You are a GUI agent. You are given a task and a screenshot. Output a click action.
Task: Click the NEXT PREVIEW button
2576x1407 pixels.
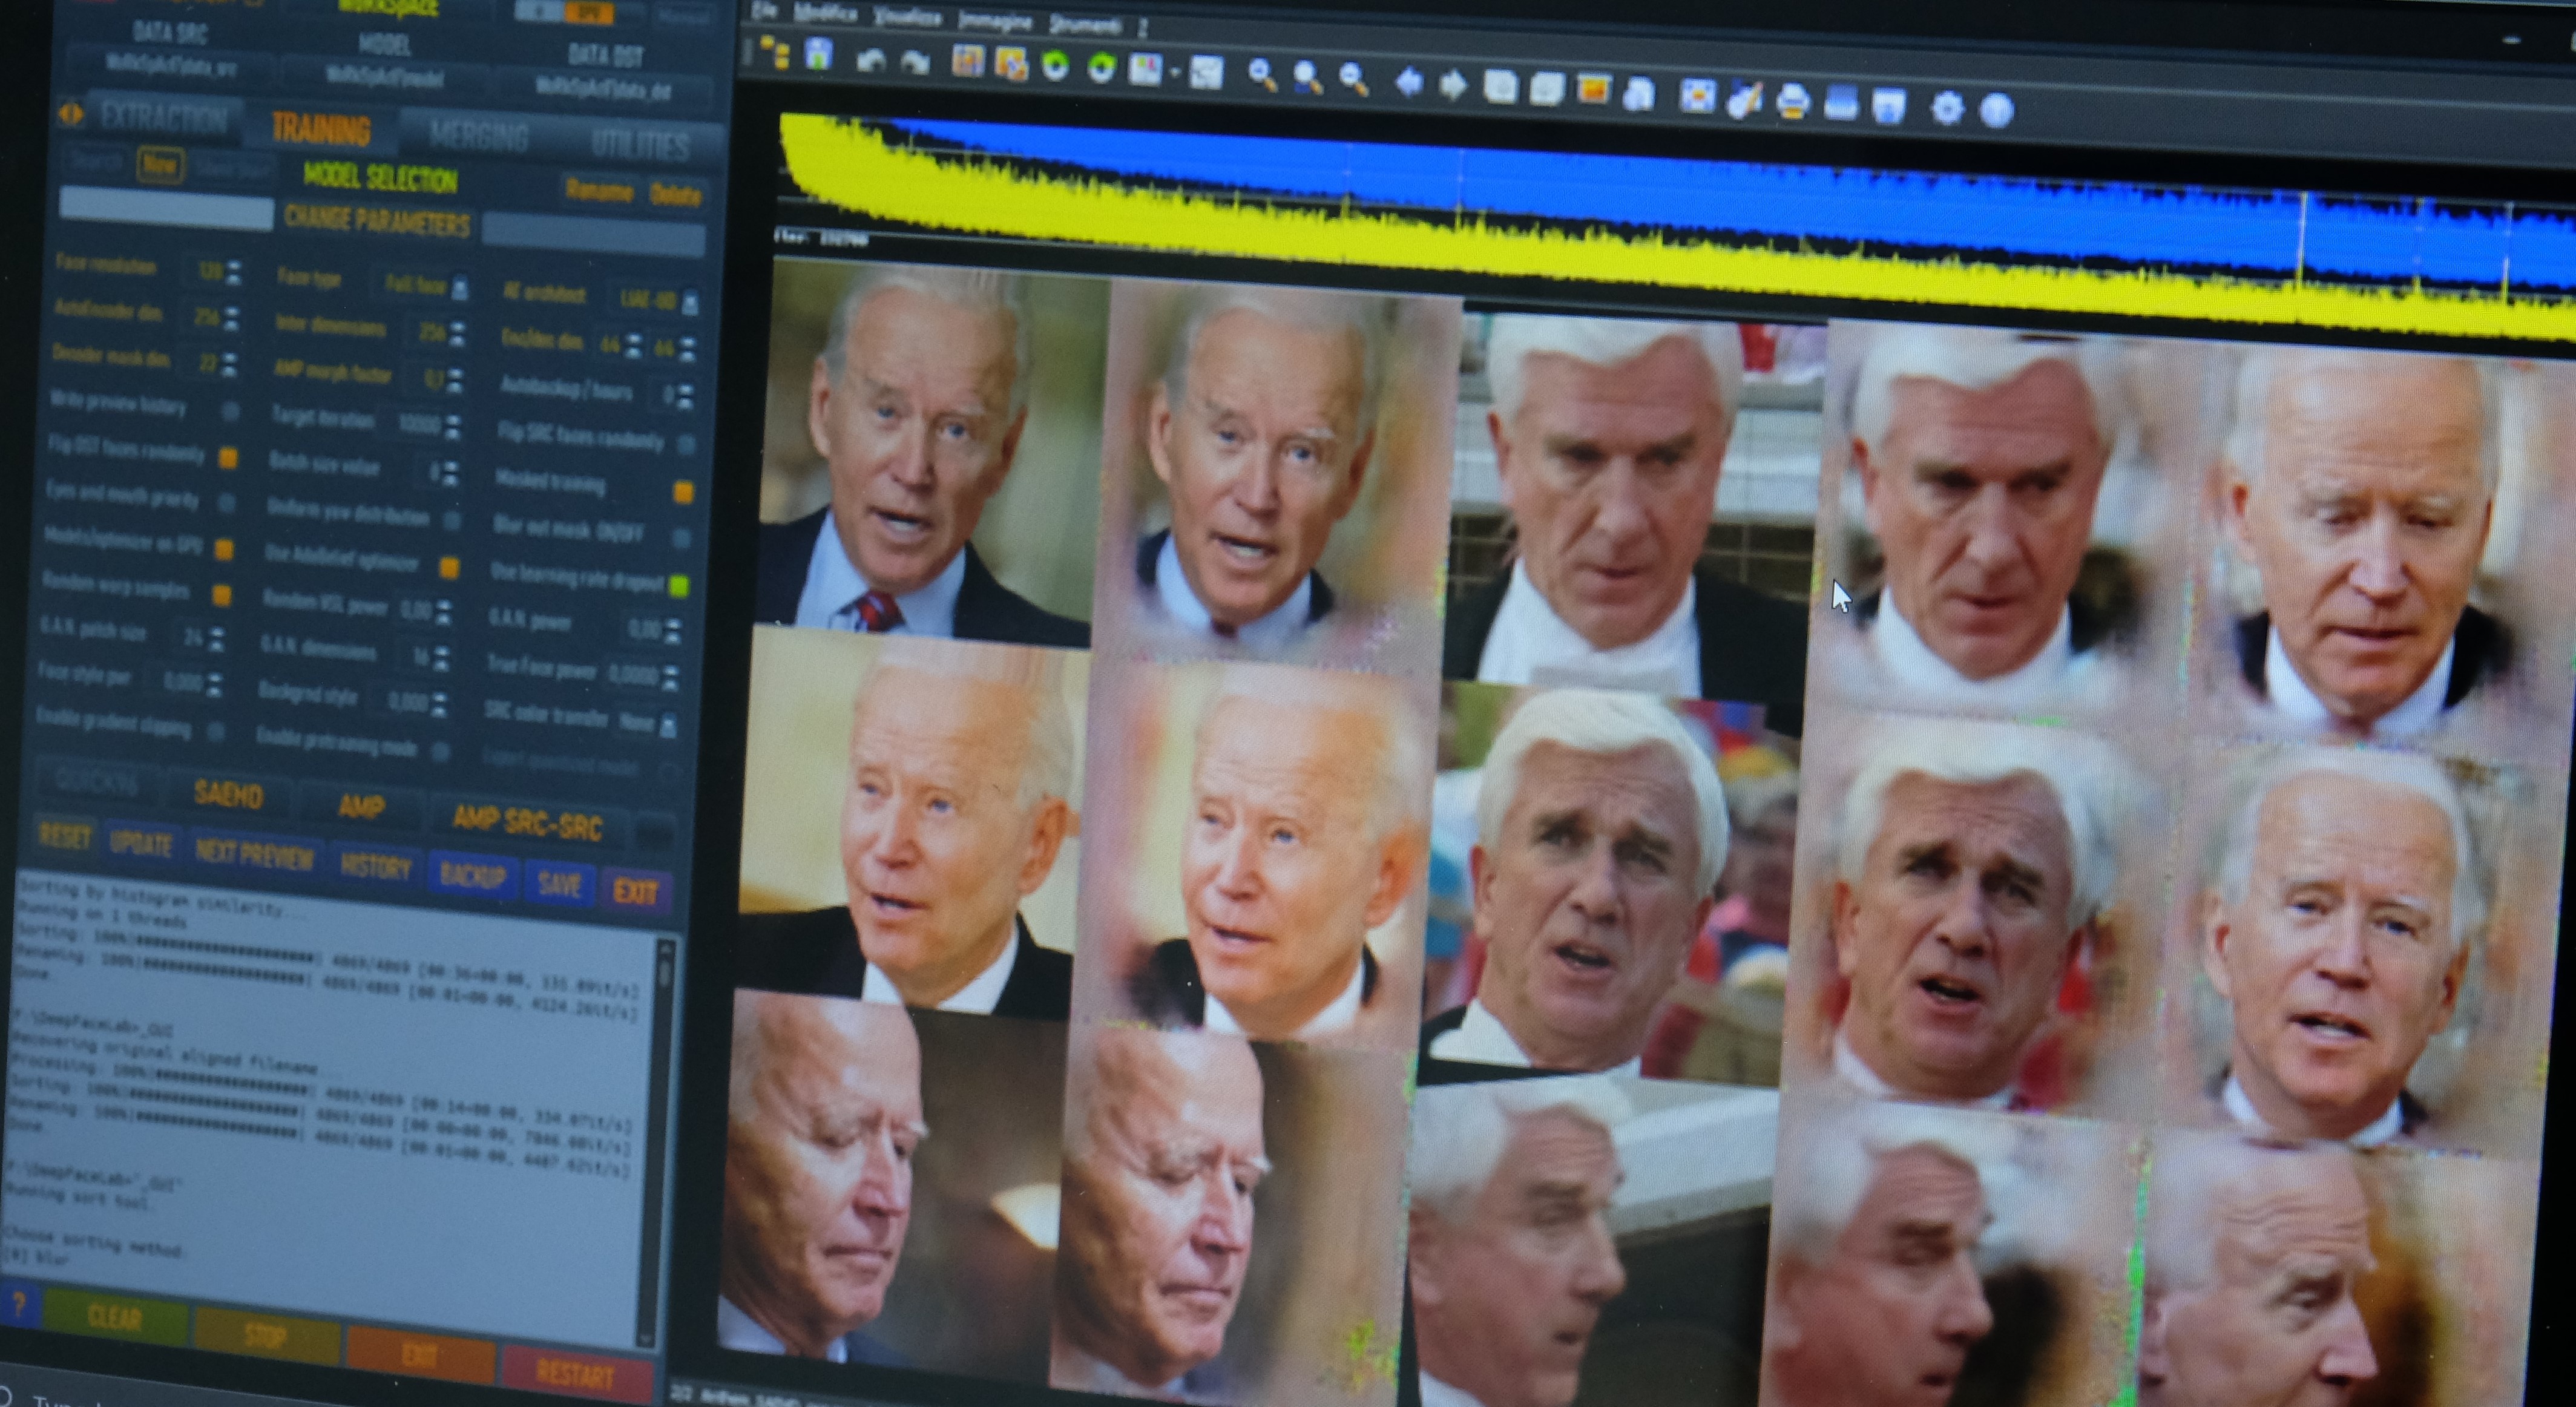pos(254,855)
